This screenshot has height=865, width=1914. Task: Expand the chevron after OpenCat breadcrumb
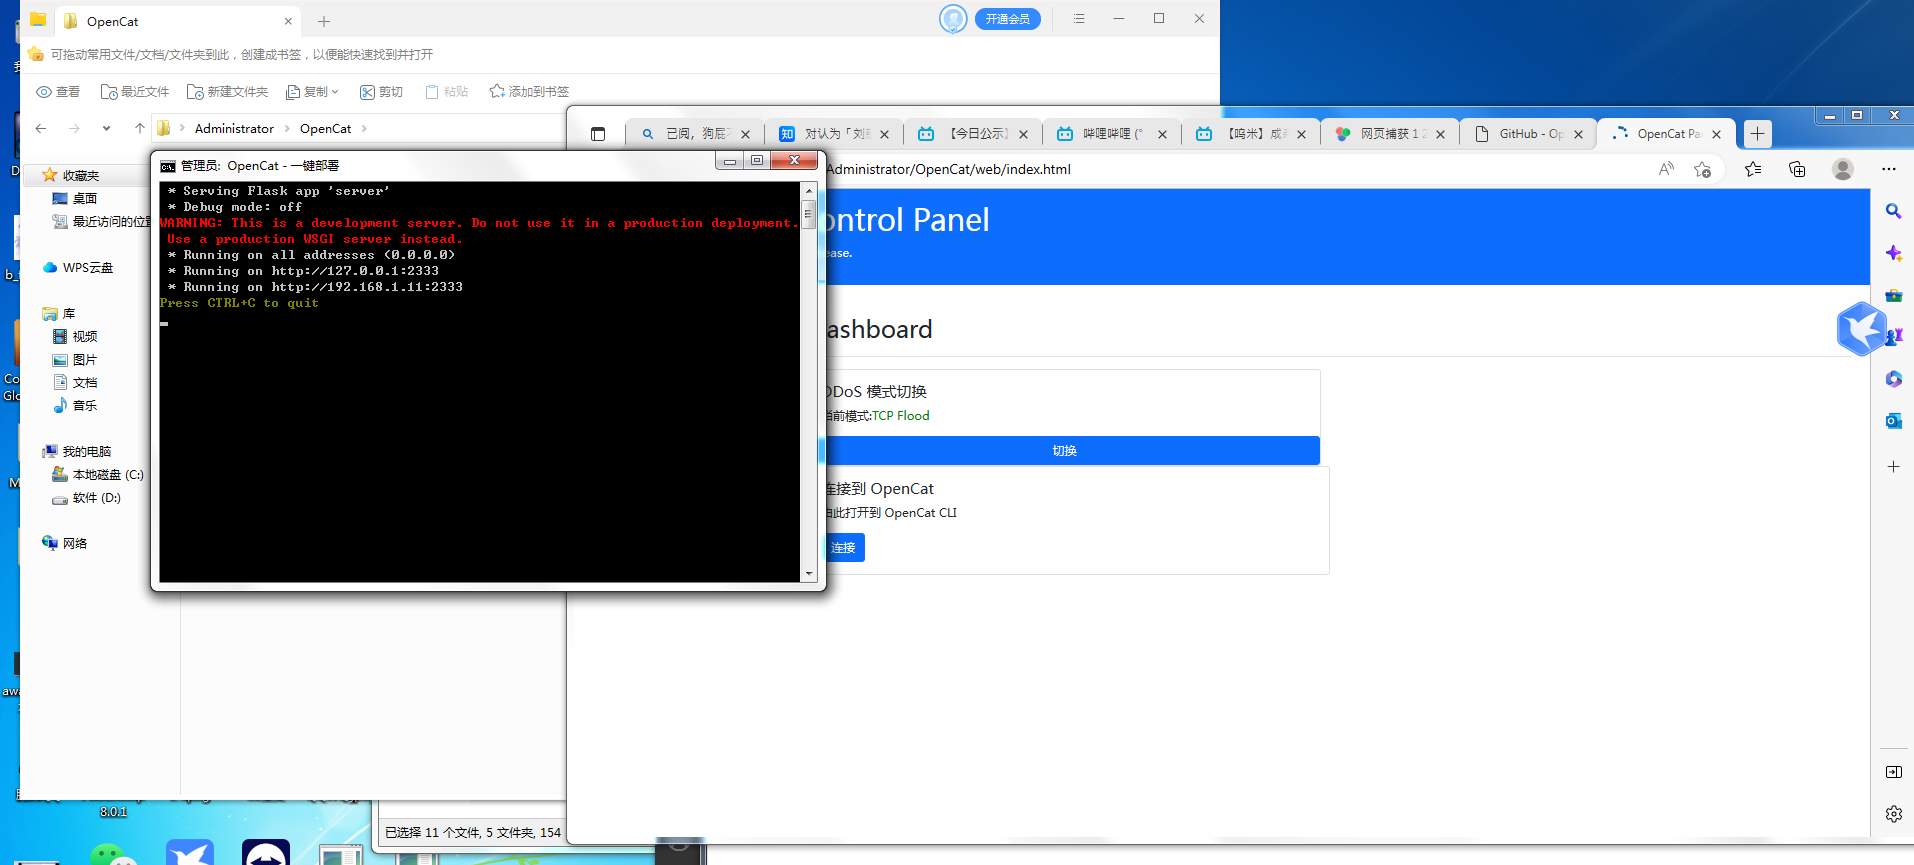click(364, 129)
